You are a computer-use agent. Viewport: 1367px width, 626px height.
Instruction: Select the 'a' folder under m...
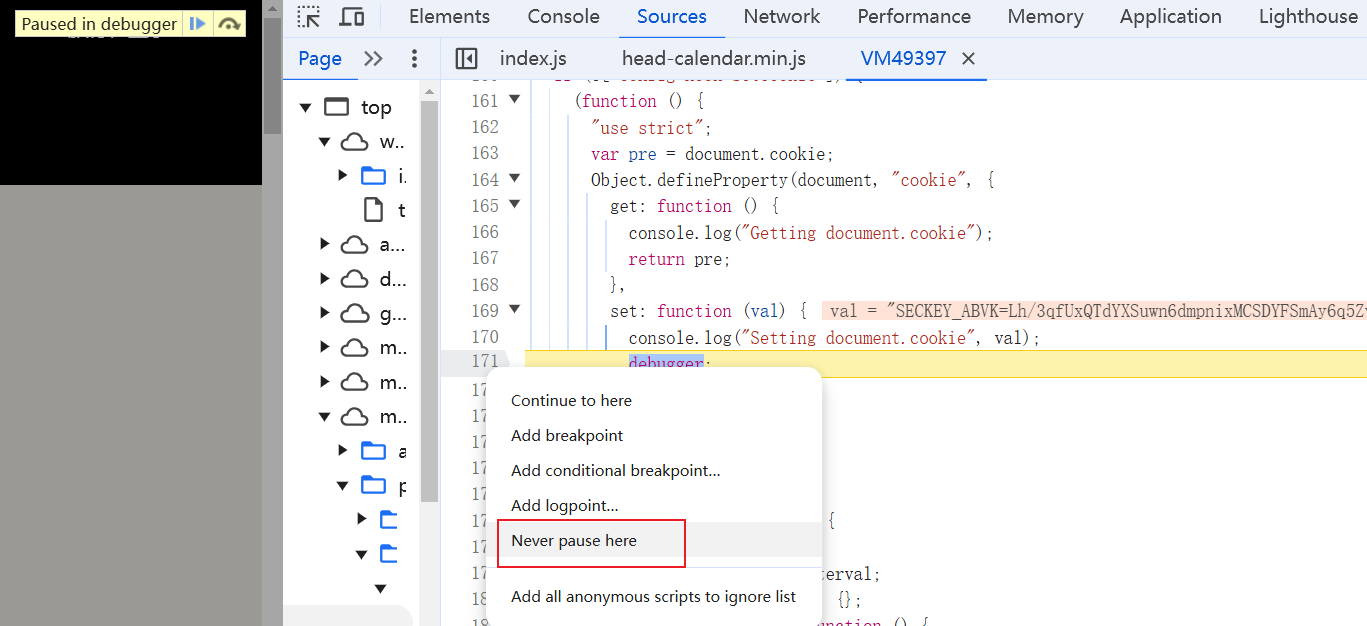(374, 451)
